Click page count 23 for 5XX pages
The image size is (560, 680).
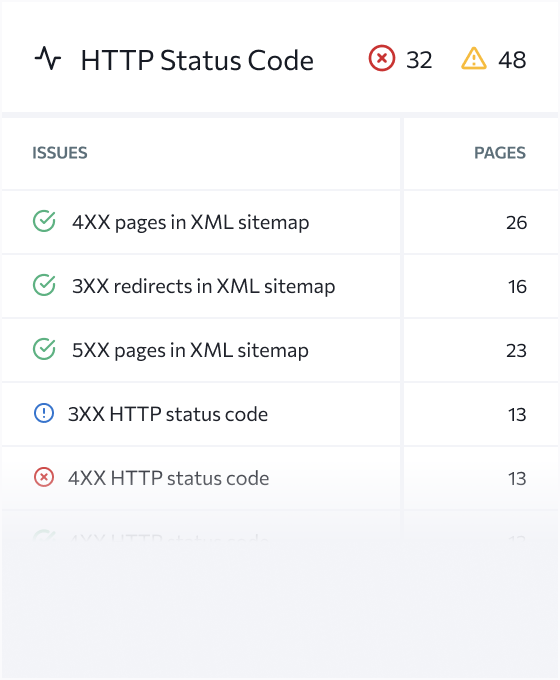click(516, 350)
